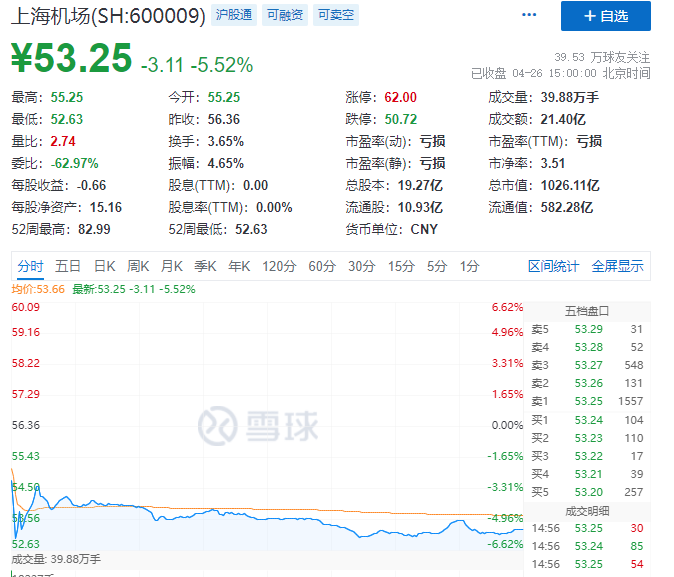Click the 换手 value 3.65%
Screen dimensions: 674x577
(x=225, y=141)
